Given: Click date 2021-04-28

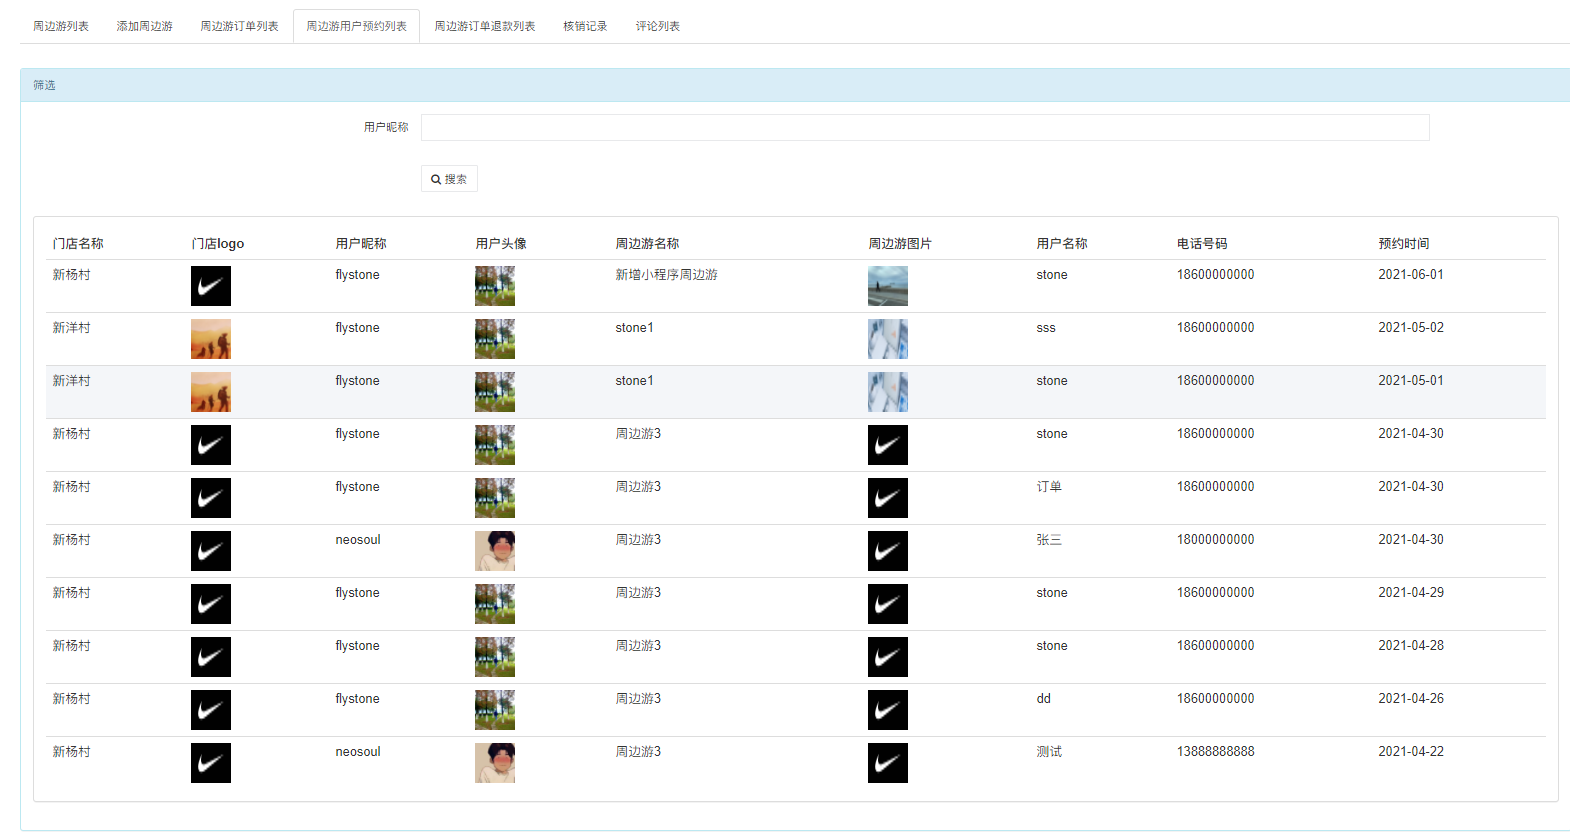Looking at the screenshot, I should [1411, 646].
